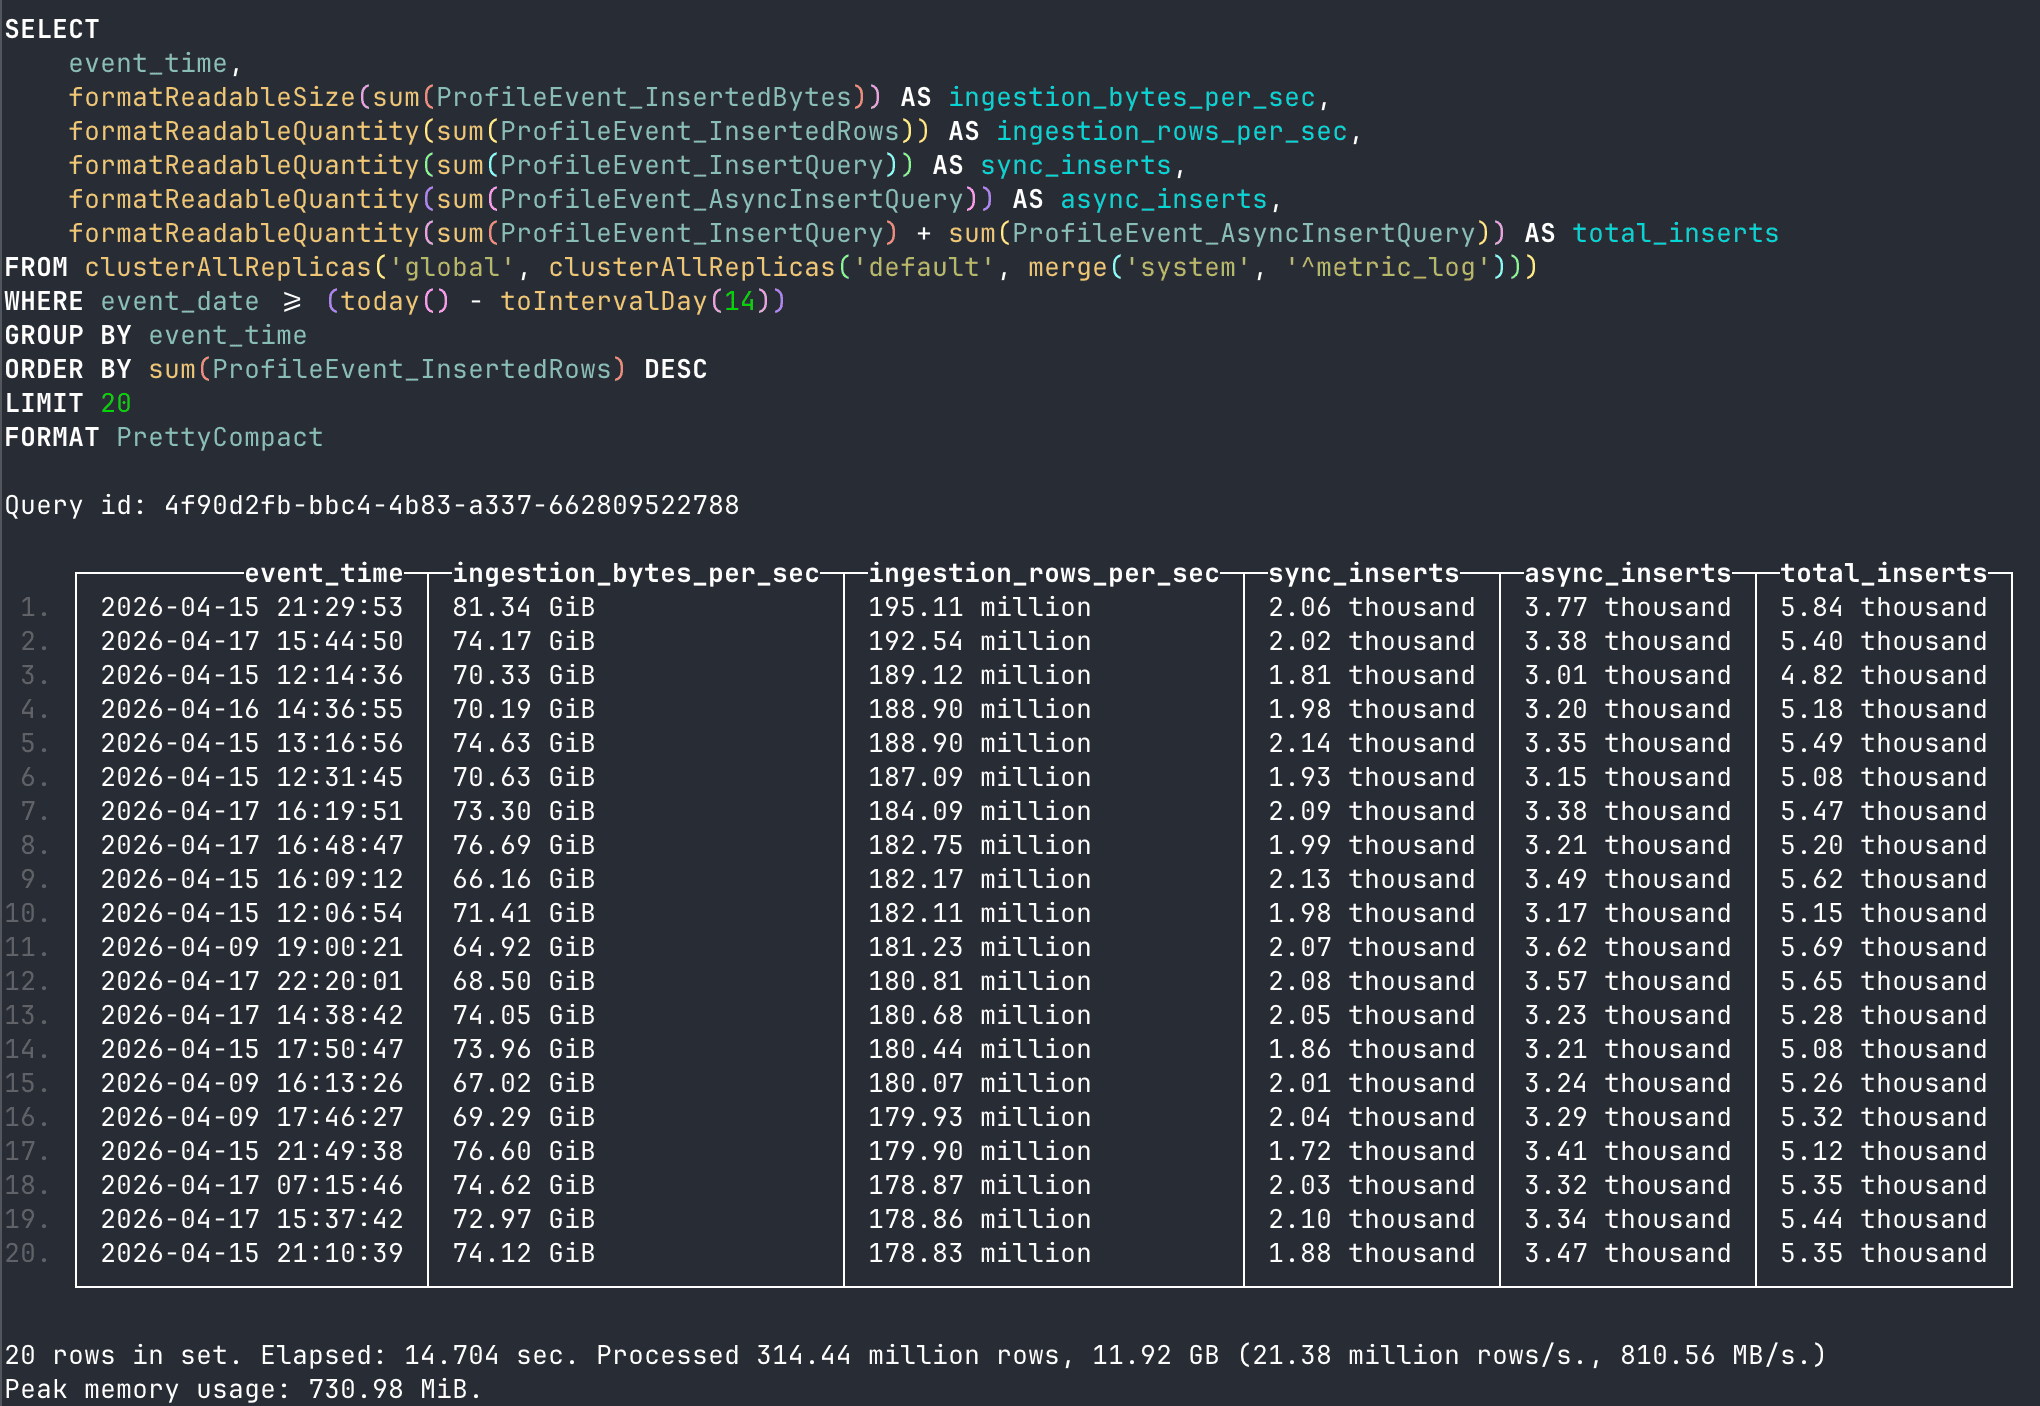The width and height of the screenshot is (2040, 1406).
Task: Click timestamp 2026-04-15 21:29:53
Action: tap(252, 607)
